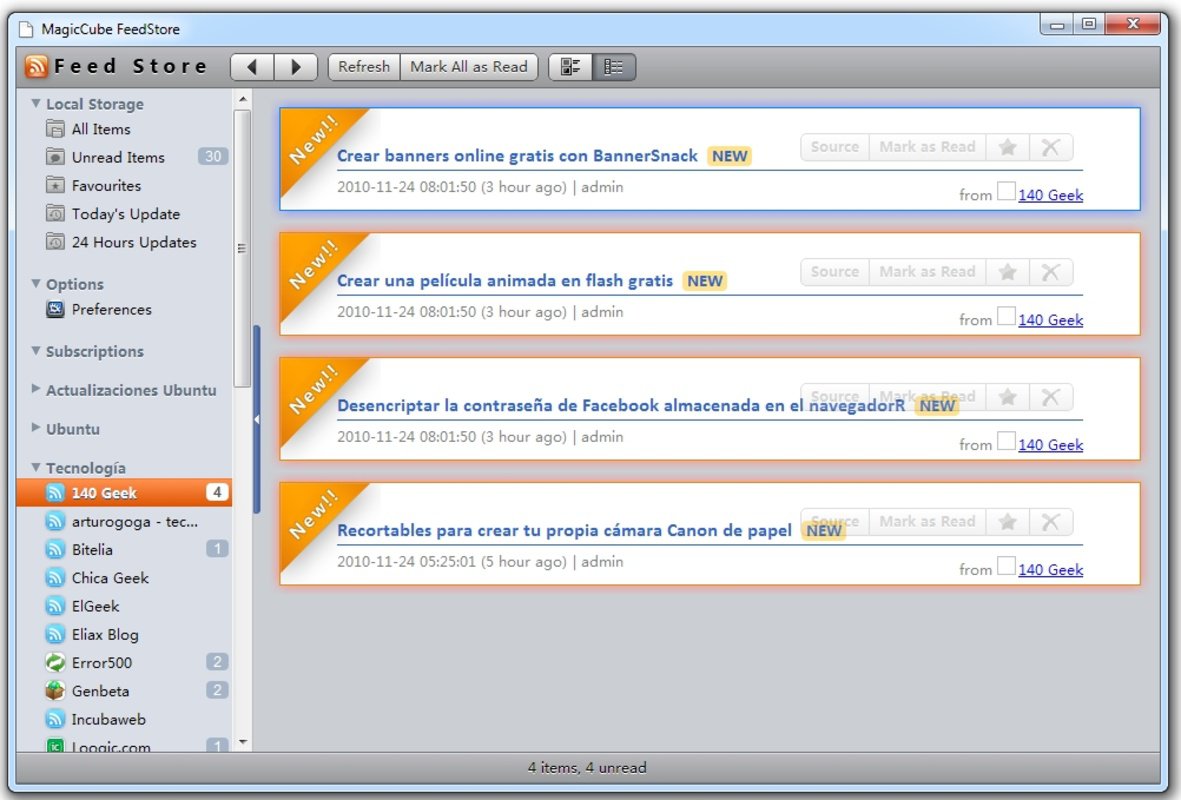Screen dimensions: 1181x800
Task: Switch to detailed card view icon
Action: tap(570, 67)
